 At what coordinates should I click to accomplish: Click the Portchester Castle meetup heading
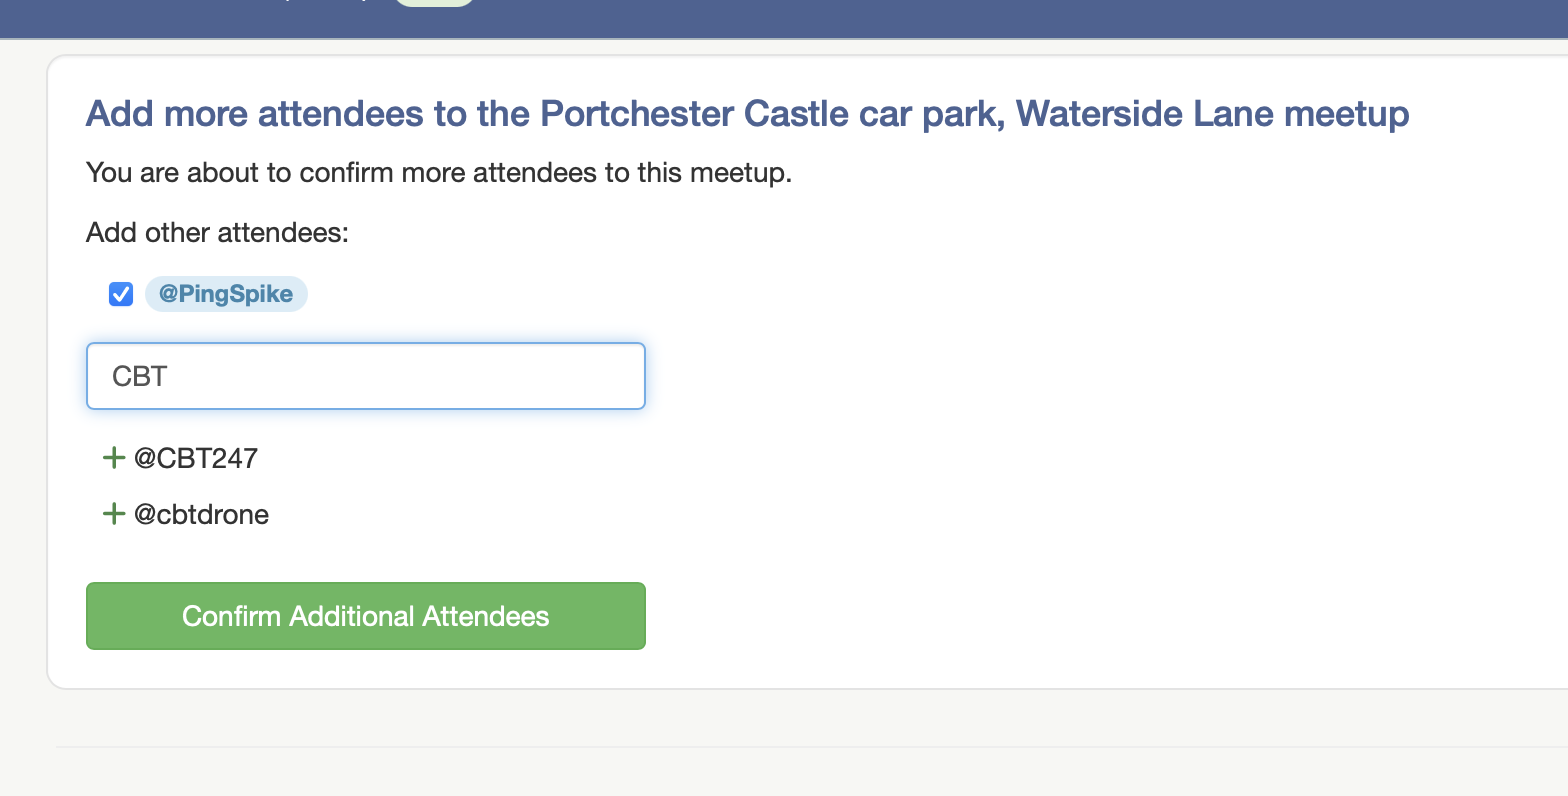click(747, 114)
